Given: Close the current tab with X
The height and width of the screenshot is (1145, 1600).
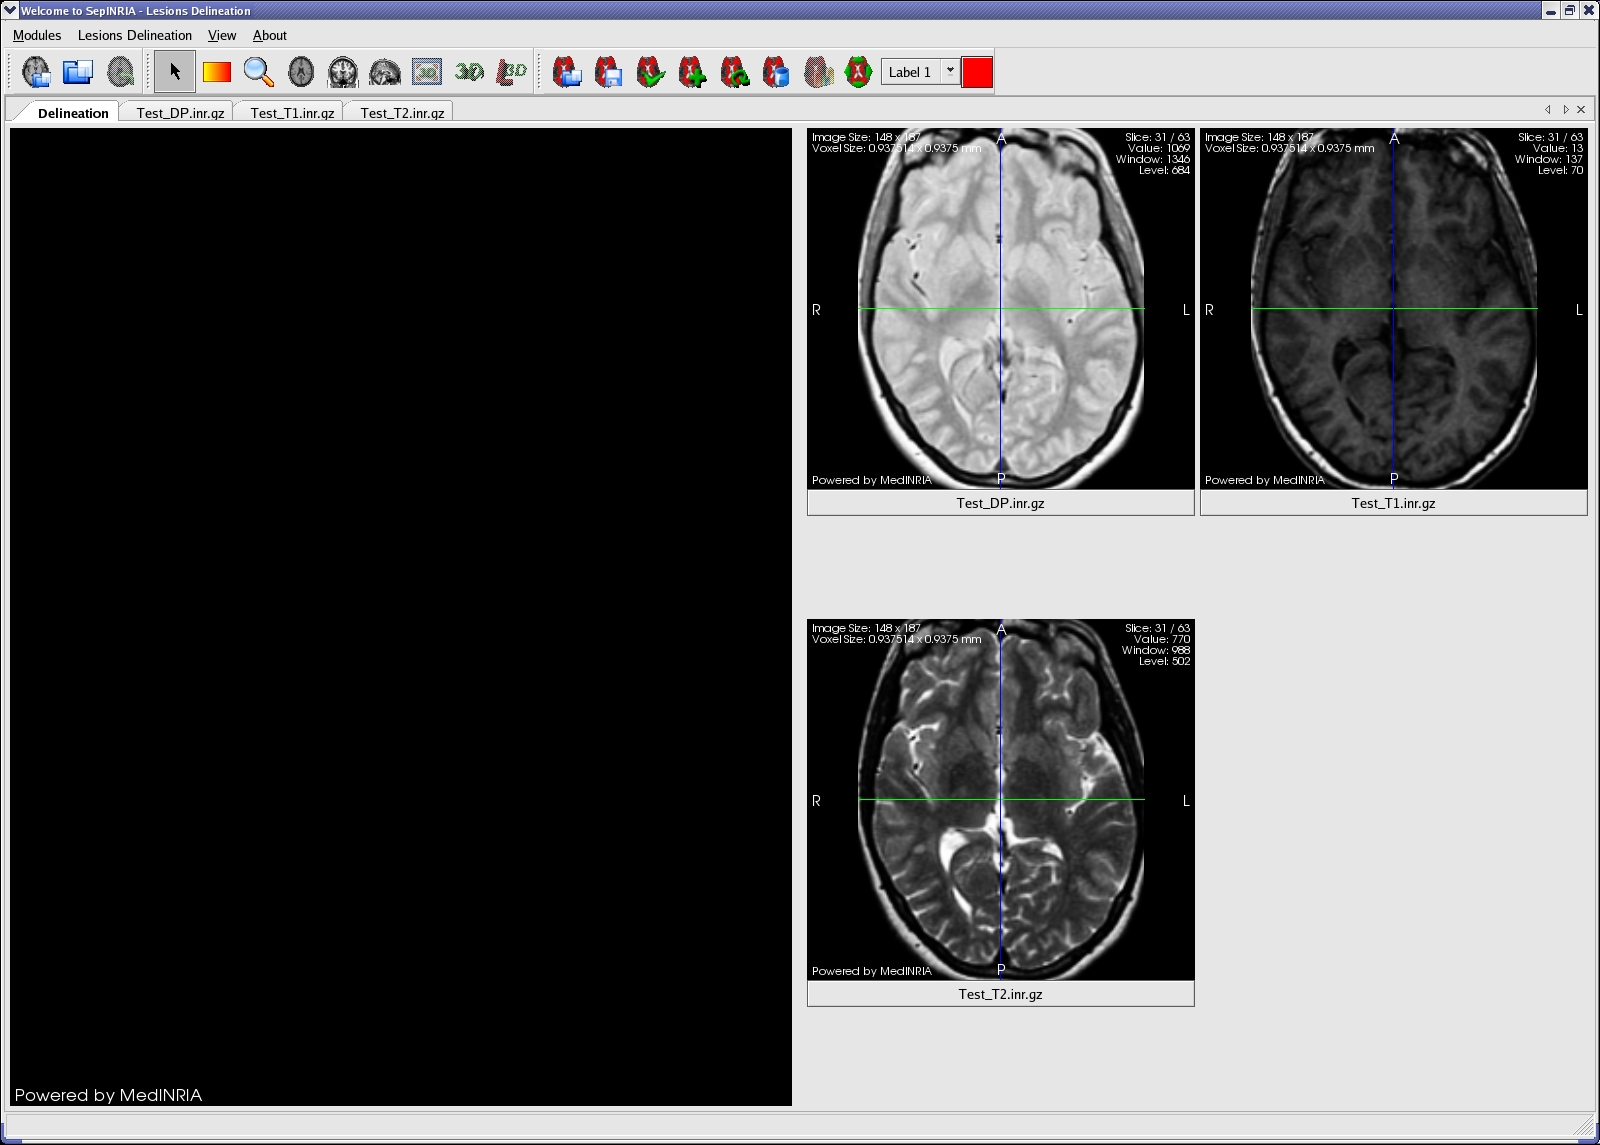Looking at the screenshot, I should pyautogui.click(x=1581, y=110).
